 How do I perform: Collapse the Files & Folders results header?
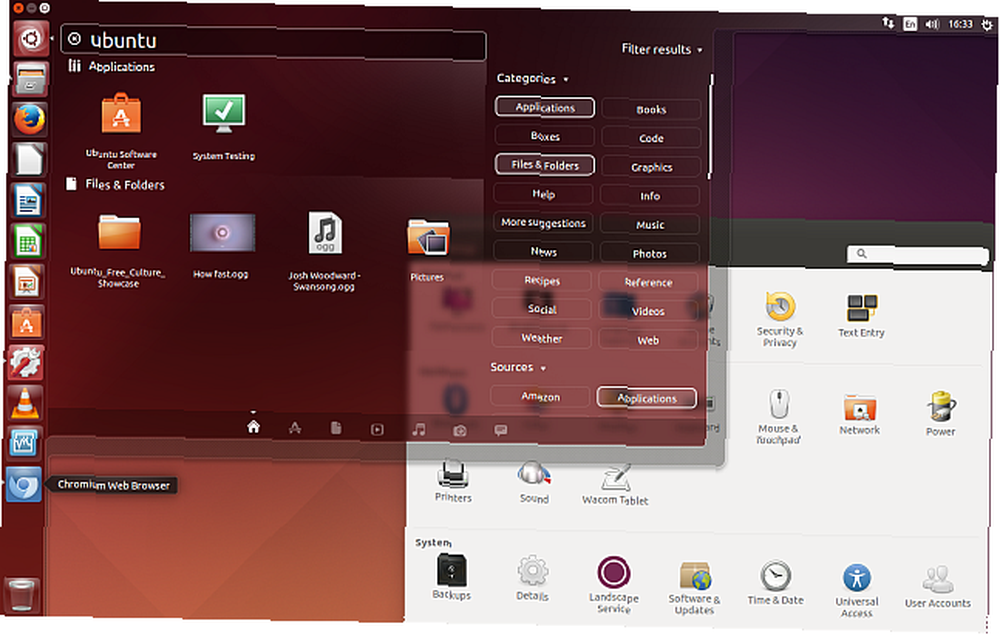click(115, 185)
